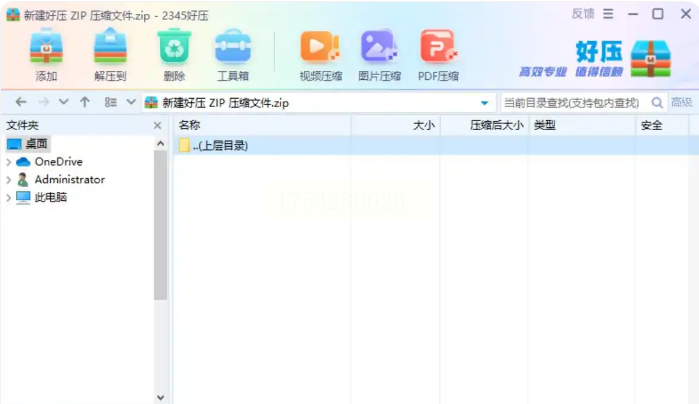Click the magnifier search icon

tap(657, 103)
